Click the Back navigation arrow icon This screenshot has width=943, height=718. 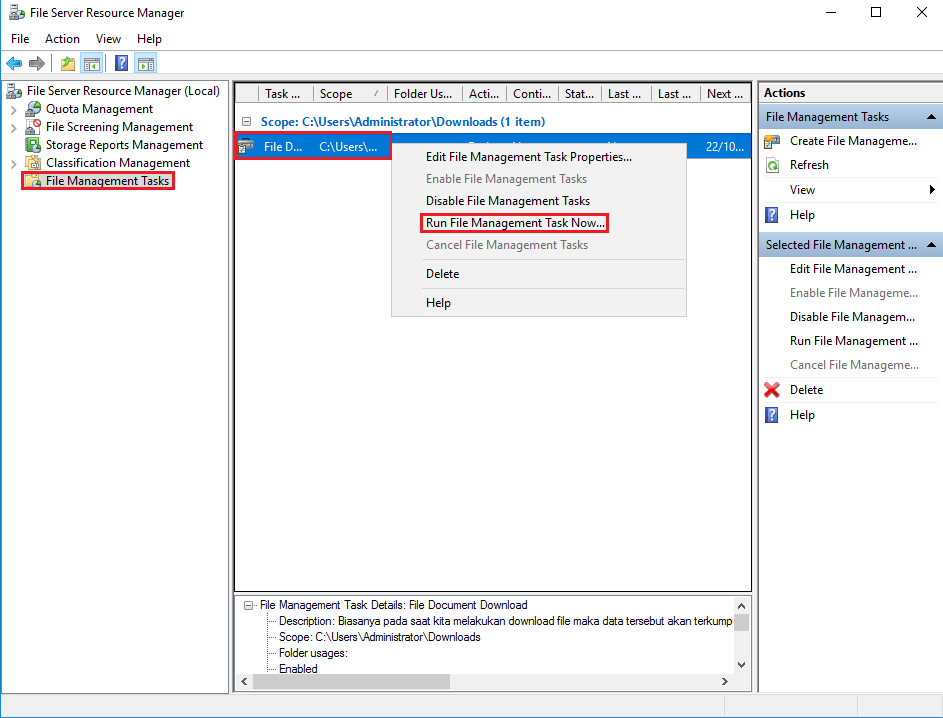[14, 62]
